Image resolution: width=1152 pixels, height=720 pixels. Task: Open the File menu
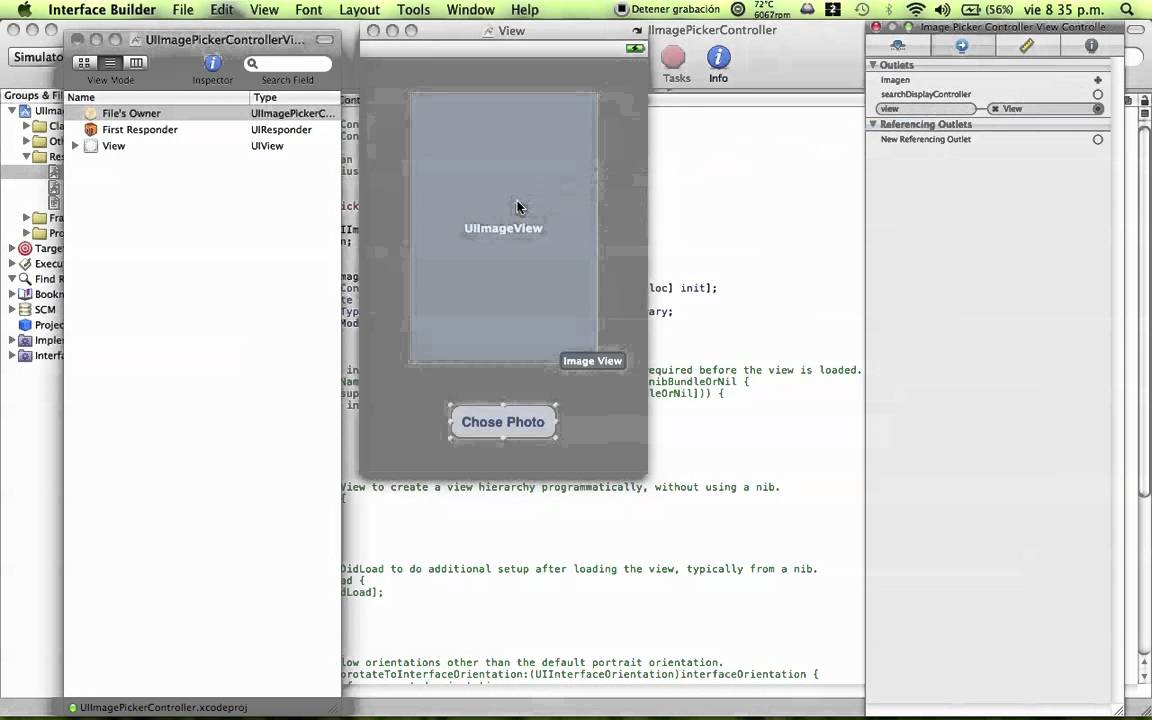[x=183, y=10]
